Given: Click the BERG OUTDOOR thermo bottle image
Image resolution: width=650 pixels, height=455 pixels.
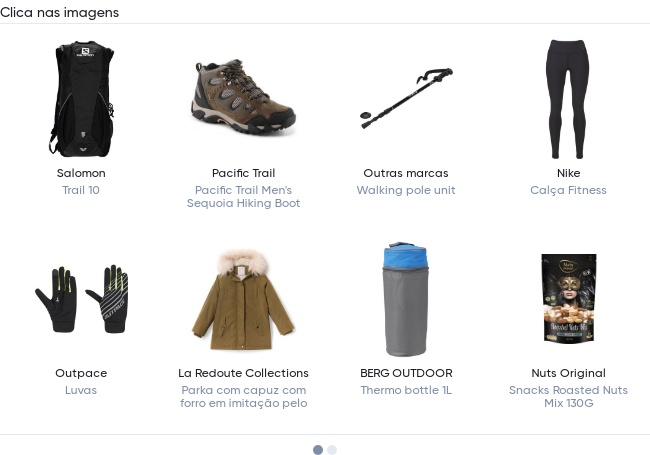Looking at the screenshot, I should point(406,299).
